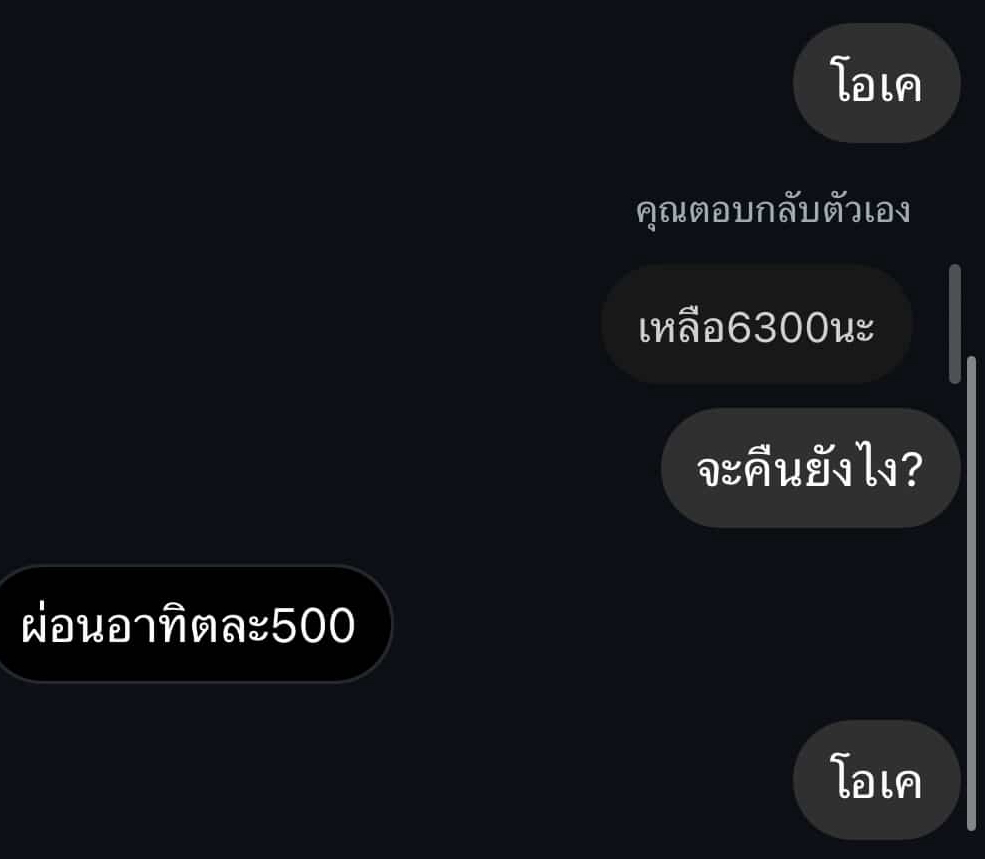Click the question mark in the "จะคืนยังไง?" message

coord(910,469)
